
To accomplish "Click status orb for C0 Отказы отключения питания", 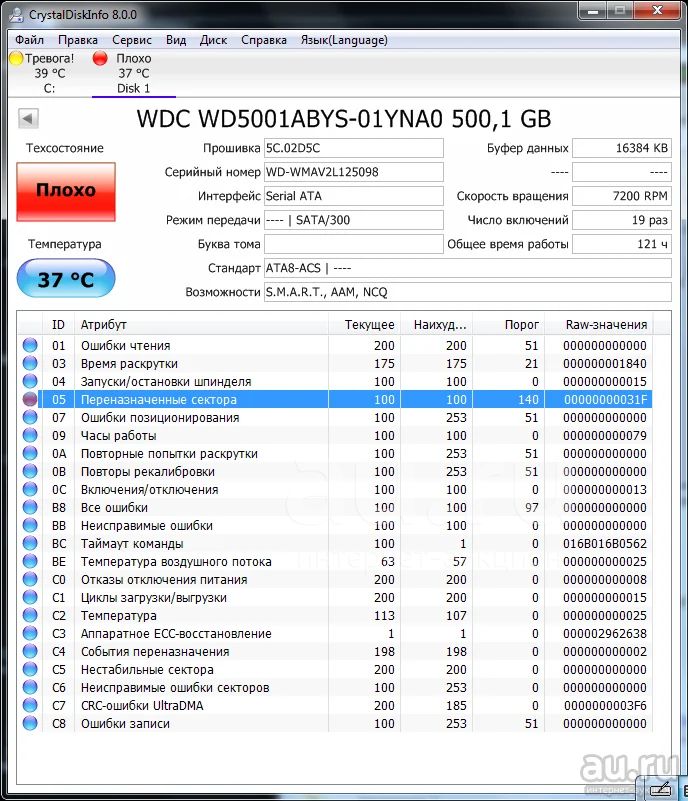I will tap(30, 579).
